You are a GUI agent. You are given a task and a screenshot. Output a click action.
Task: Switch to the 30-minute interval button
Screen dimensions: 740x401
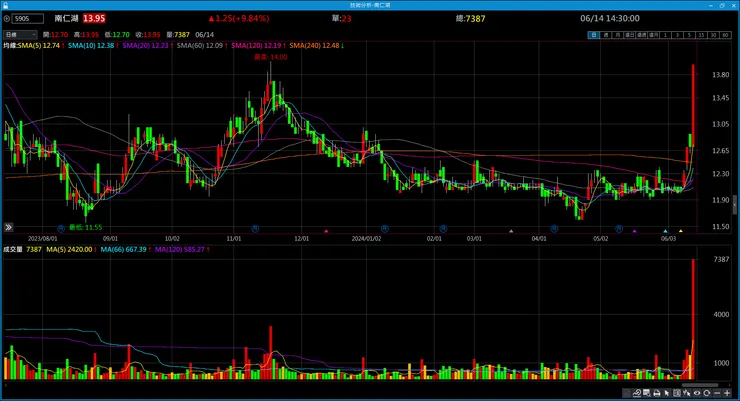713,35
